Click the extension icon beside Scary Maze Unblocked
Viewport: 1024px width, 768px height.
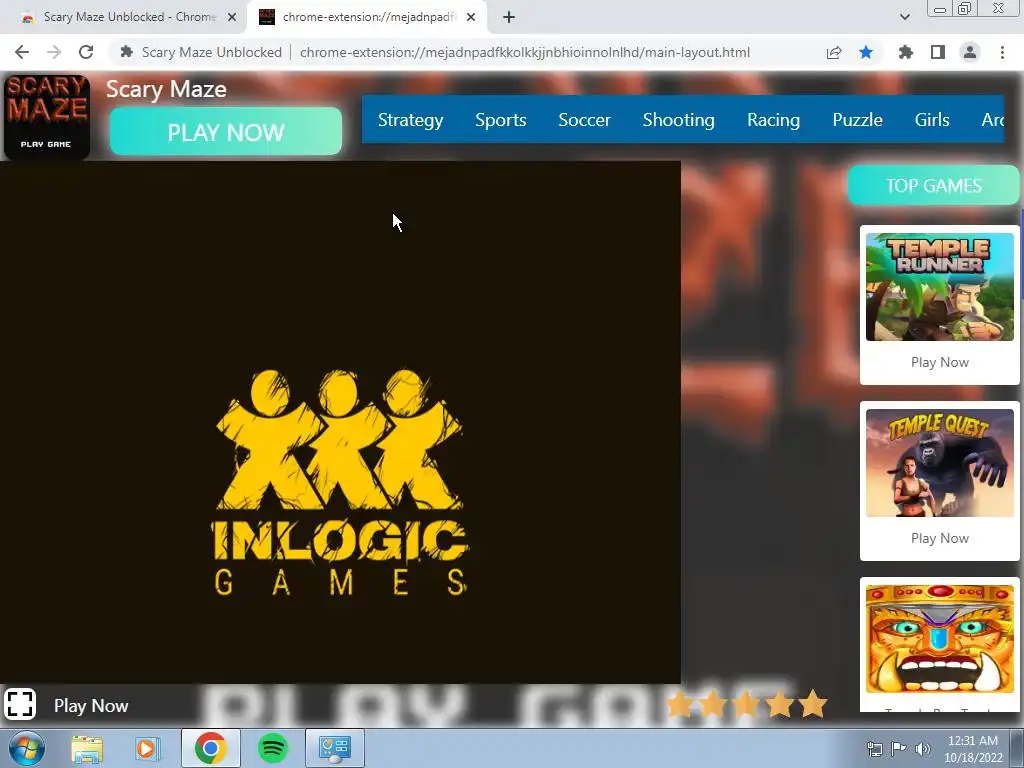(127, 52)
